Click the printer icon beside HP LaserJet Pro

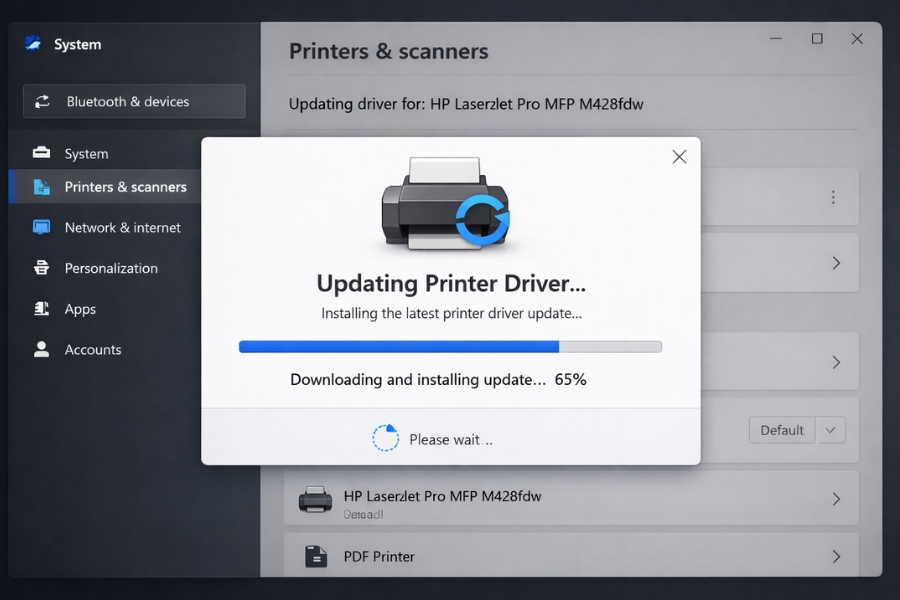[315, 499]
